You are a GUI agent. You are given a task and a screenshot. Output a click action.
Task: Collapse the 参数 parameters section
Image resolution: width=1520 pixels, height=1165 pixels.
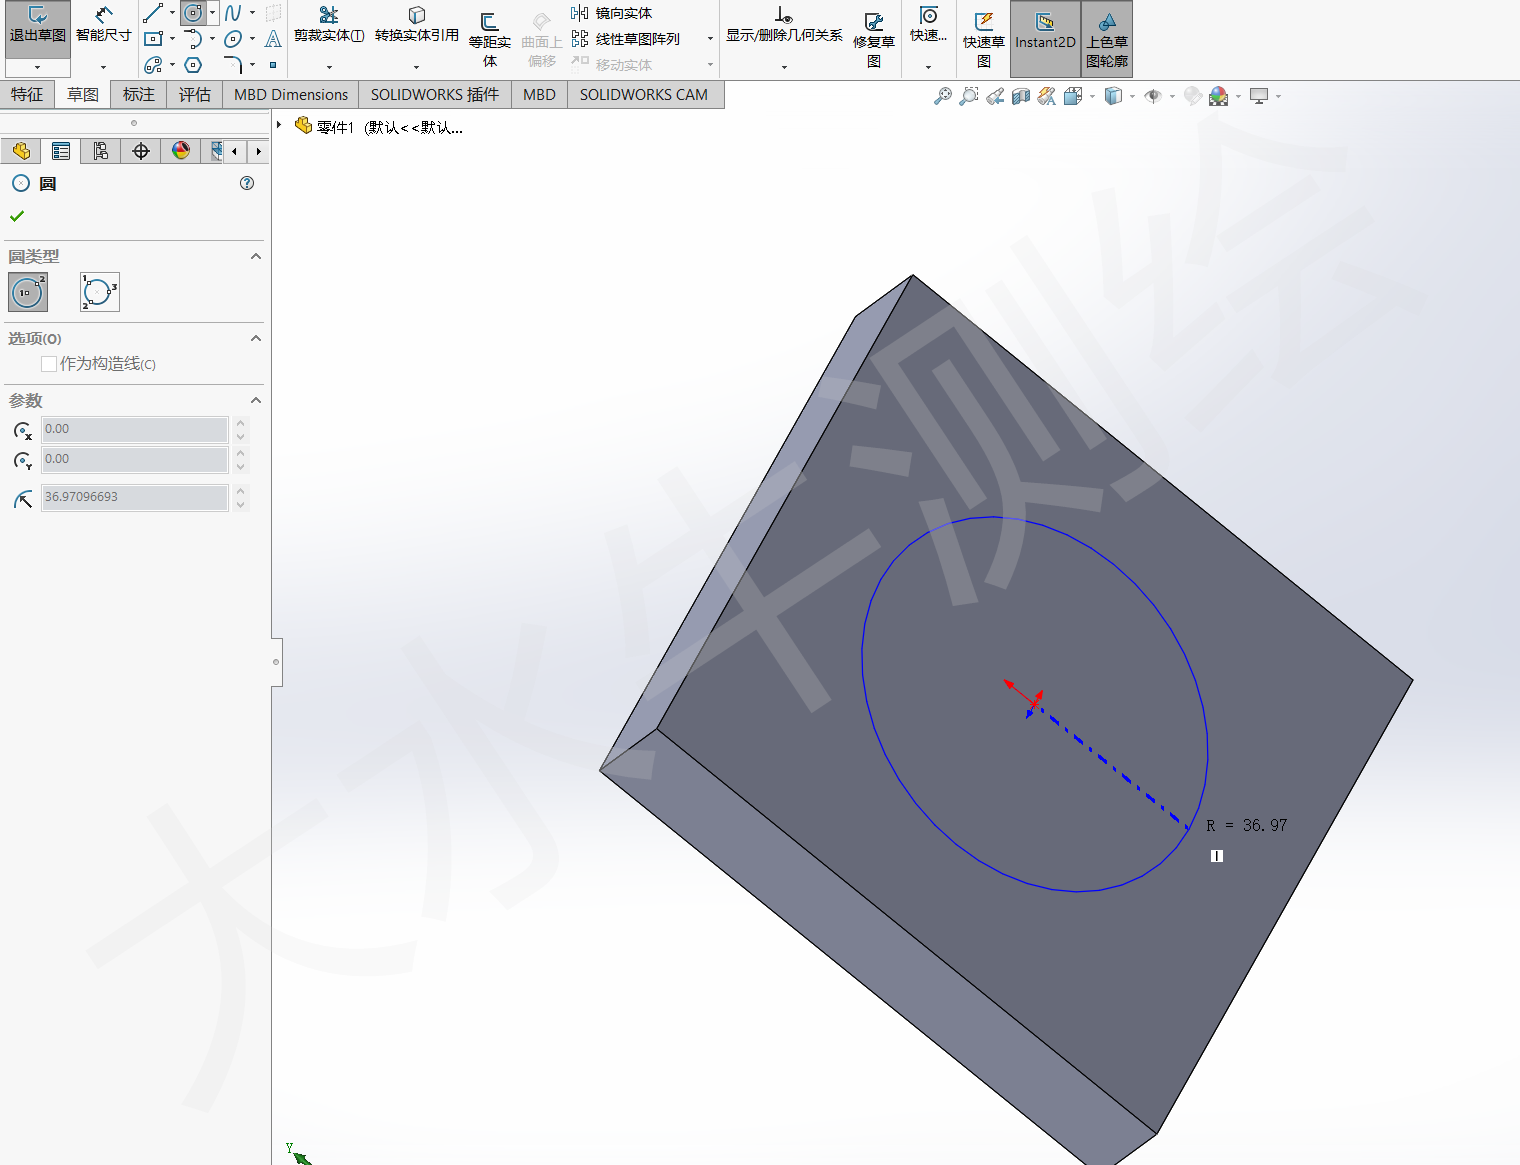pyautogui.click(x=256, y=400)
